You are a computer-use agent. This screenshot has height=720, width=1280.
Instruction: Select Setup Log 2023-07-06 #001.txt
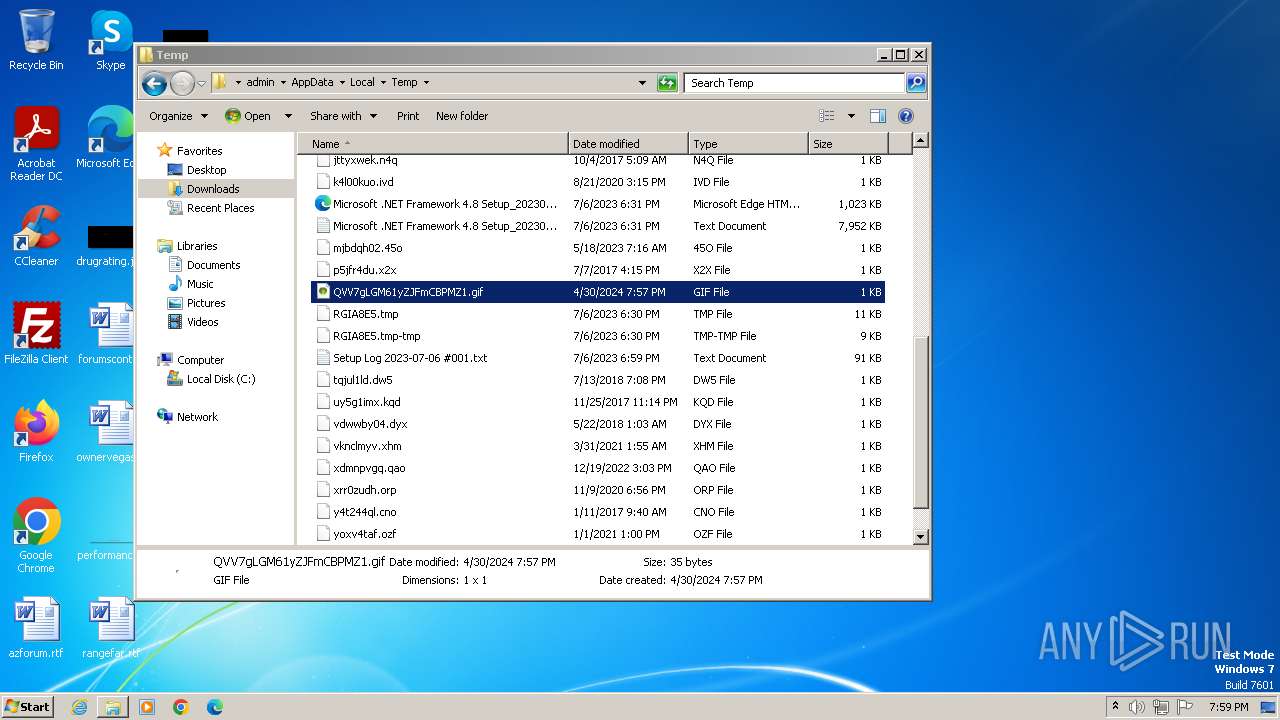(x=598, y=358)
